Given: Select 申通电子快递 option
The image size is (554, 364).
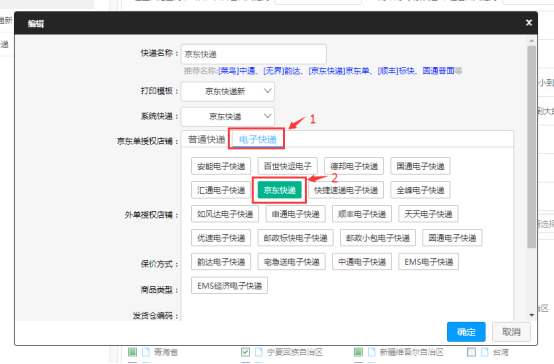Looking at the screenshot, I should 295,214.
